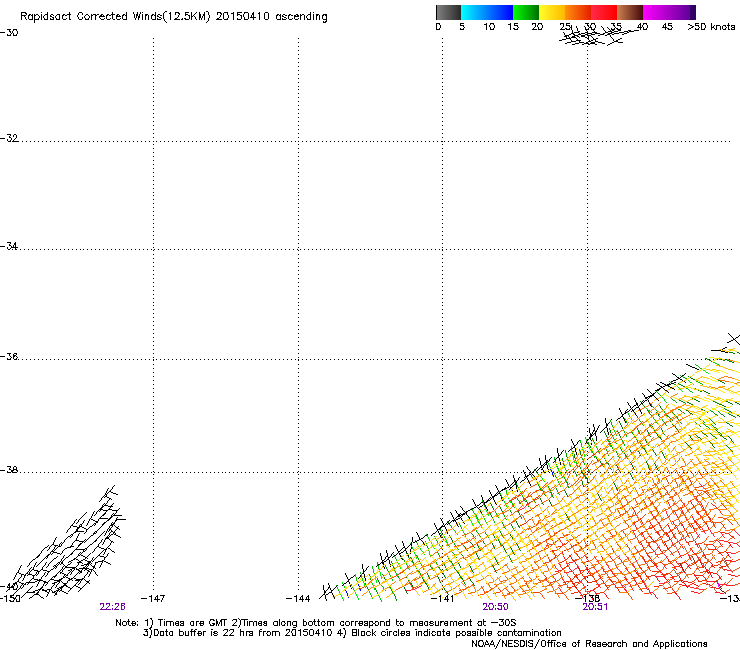The height and width of the screenshot is (650, 740).
Task: Click the -34 latitude label
Action: coord(9,246)
